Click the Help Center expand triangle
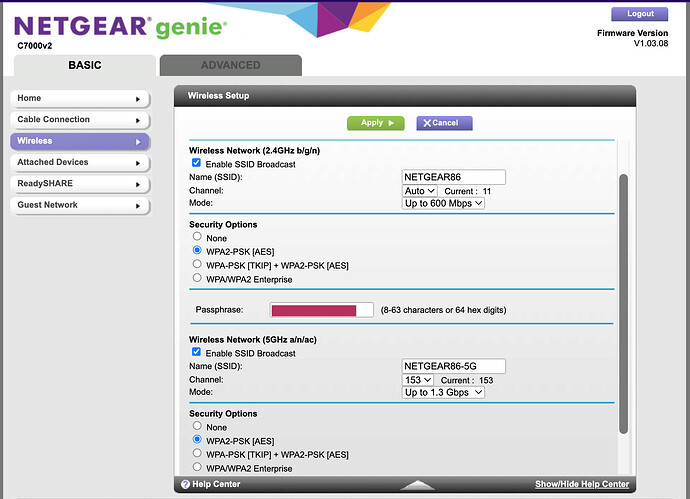690x499 pixels. (417, 484)
